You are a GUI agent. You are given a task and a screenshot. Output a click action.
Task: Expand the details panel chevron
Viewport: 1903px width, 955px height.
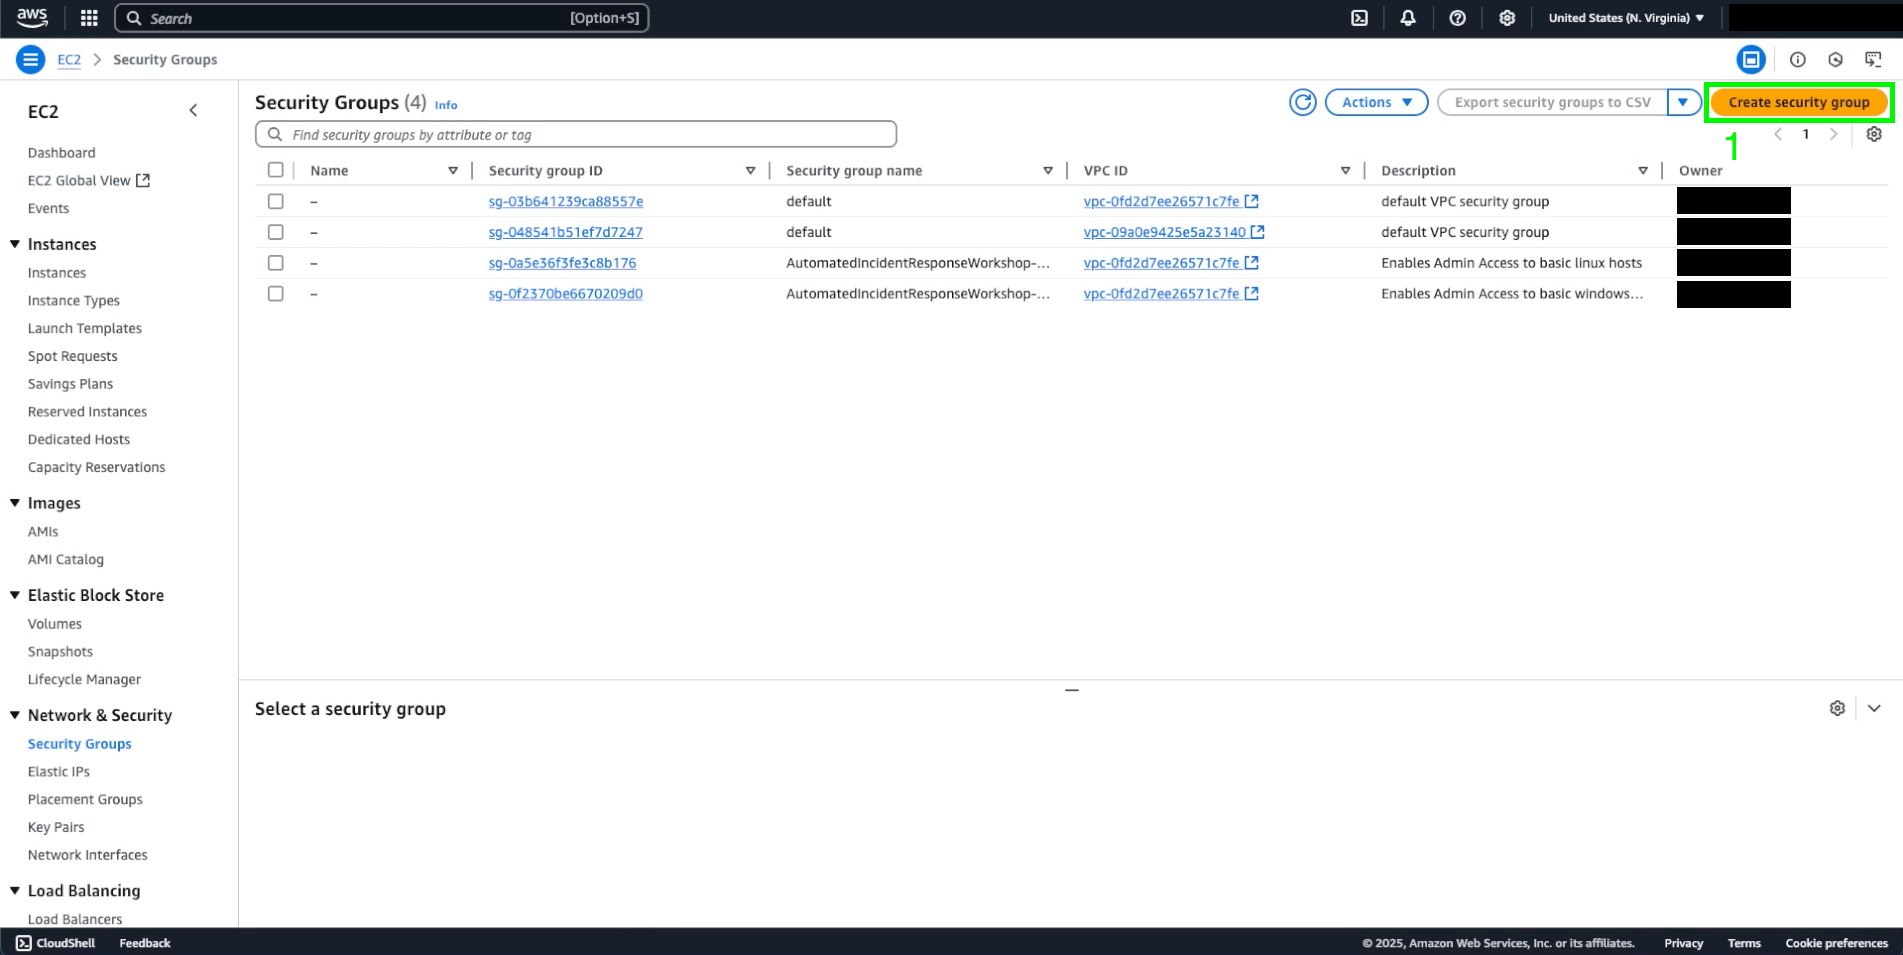click(x=1874, y=708)
